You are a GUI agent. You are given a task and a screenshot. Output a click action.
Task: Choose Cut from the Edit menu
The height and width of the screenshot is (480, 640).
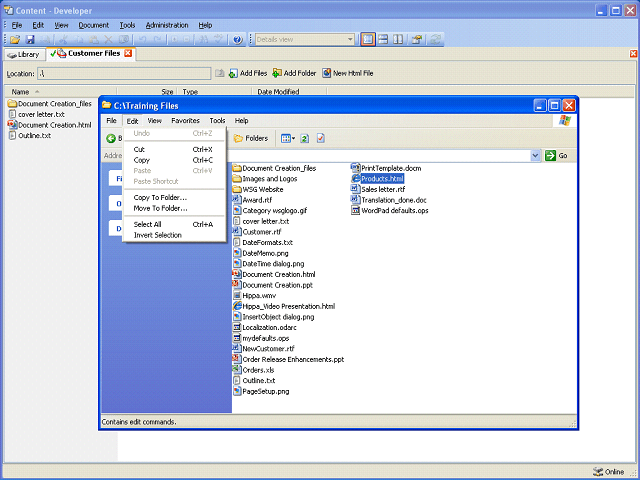click(x=174, y=149)
